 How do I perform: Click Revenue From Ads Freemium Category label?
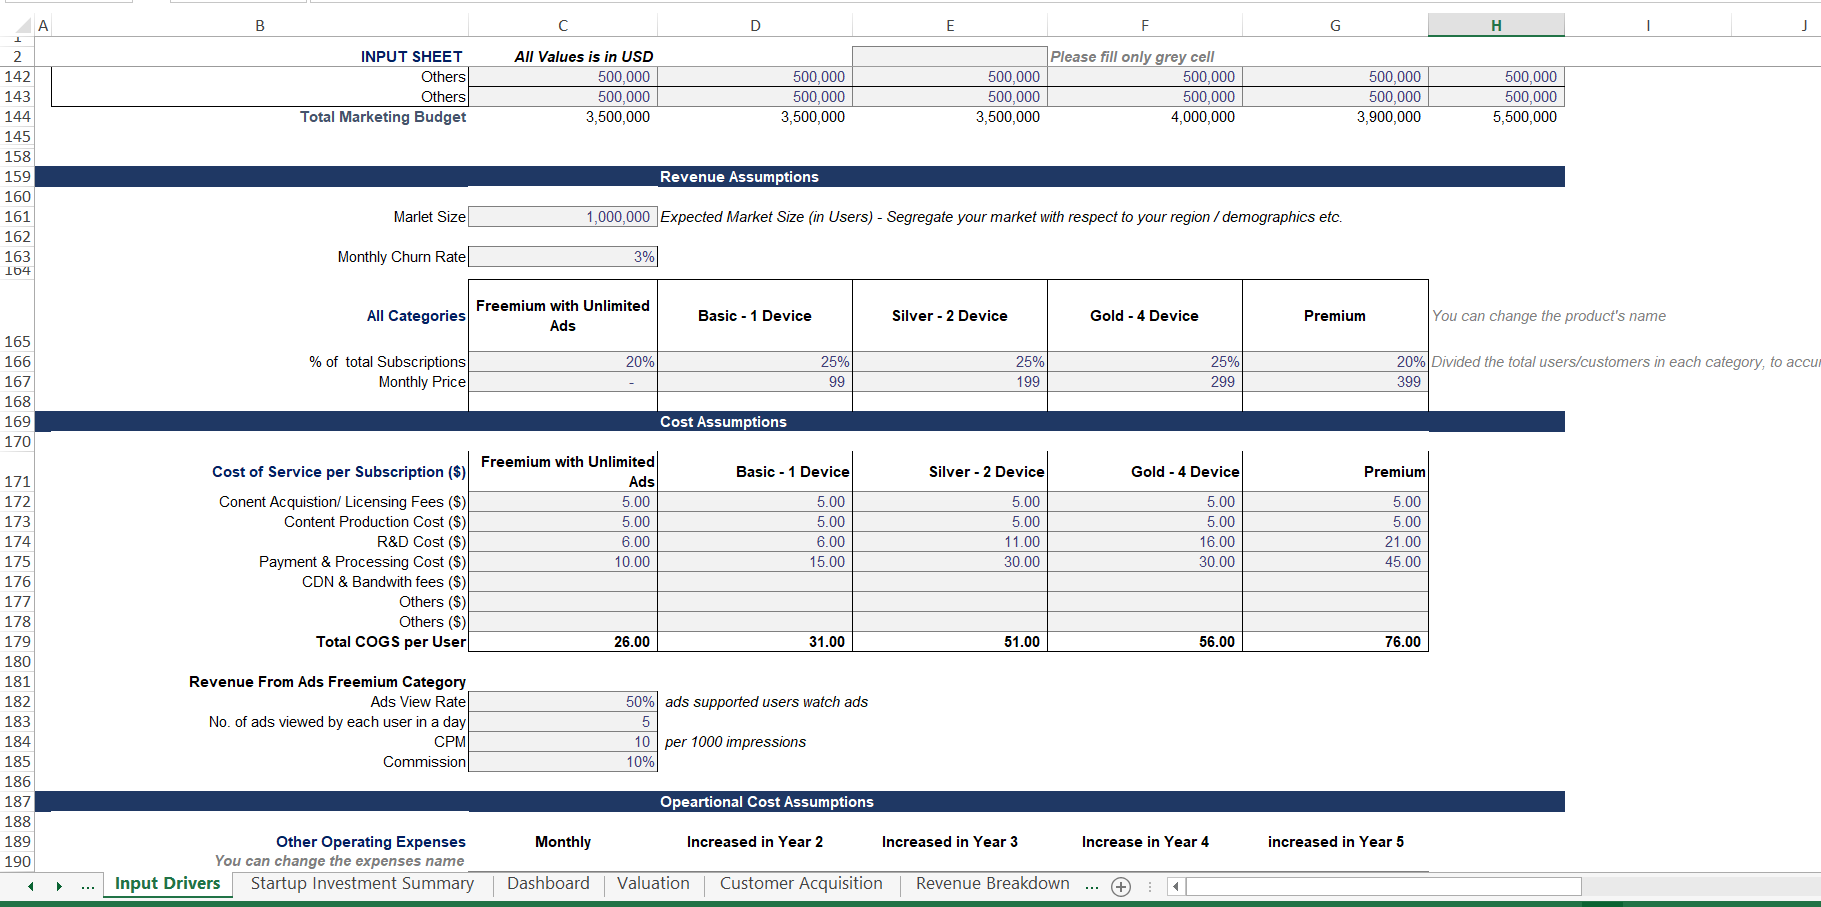tap(327, 682)
